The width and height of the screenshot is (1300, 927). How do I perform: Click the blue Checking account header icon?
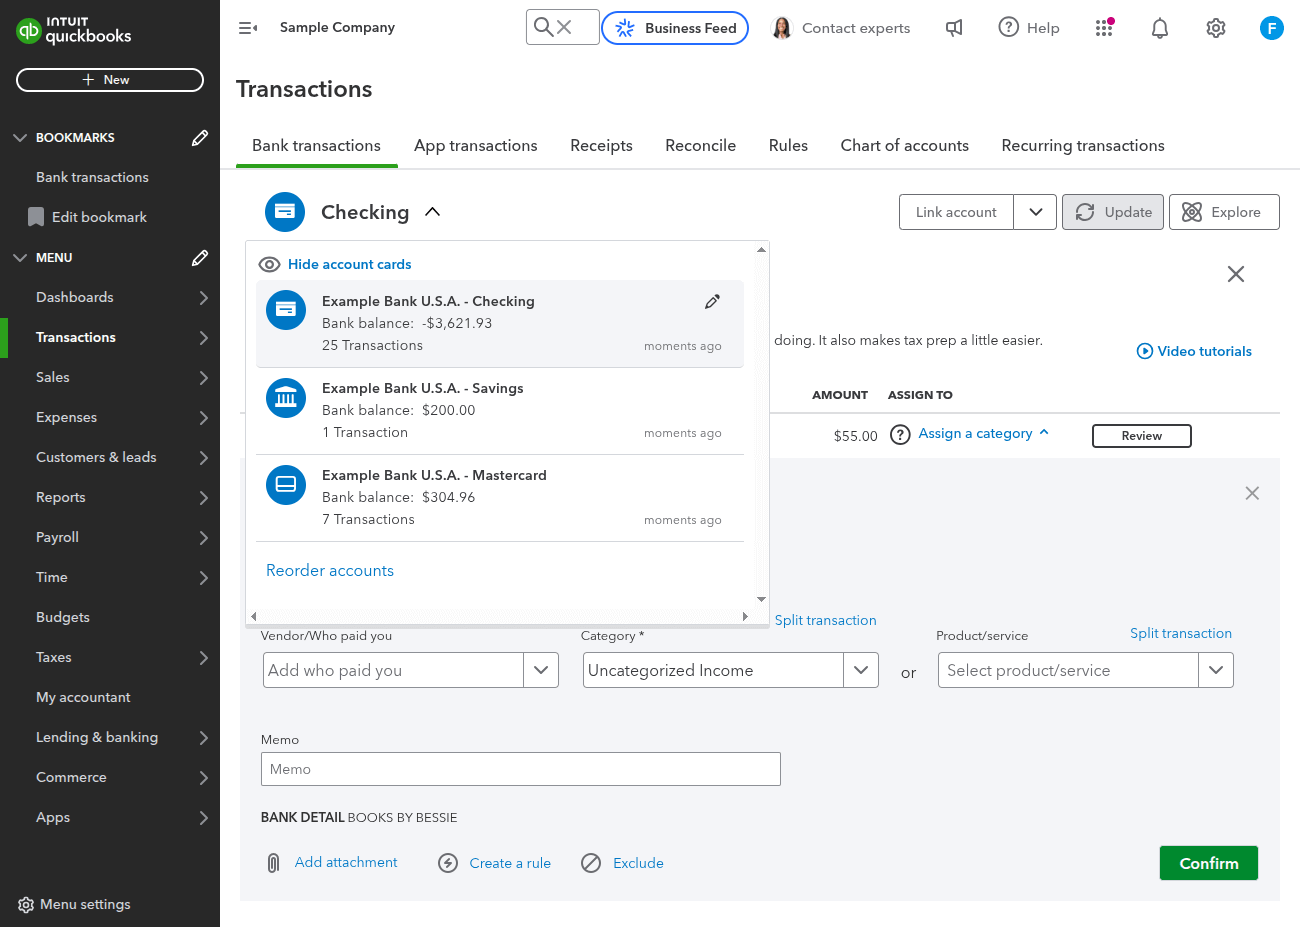coord(285,212)
